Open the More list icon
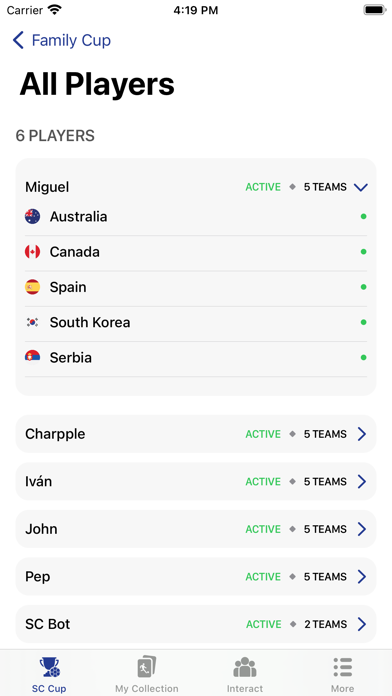The height and width of the screenshot is (696, 392). click(343, 667)
